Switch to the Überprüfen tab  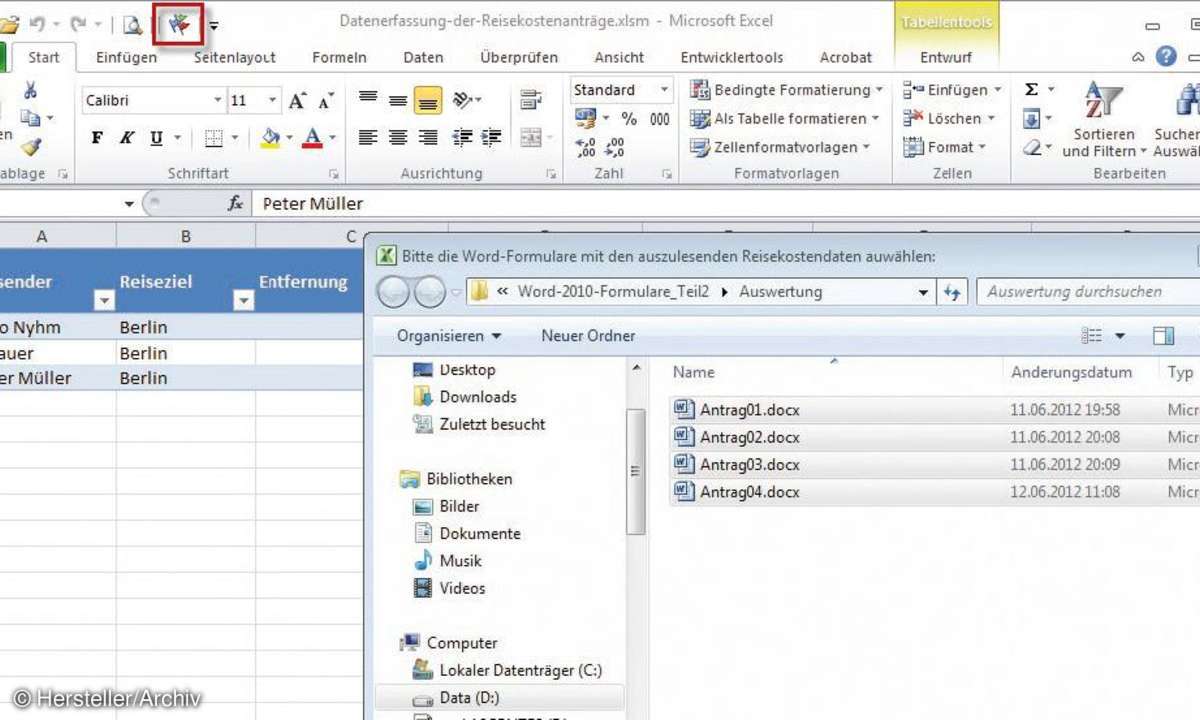[x=519, y=58]
